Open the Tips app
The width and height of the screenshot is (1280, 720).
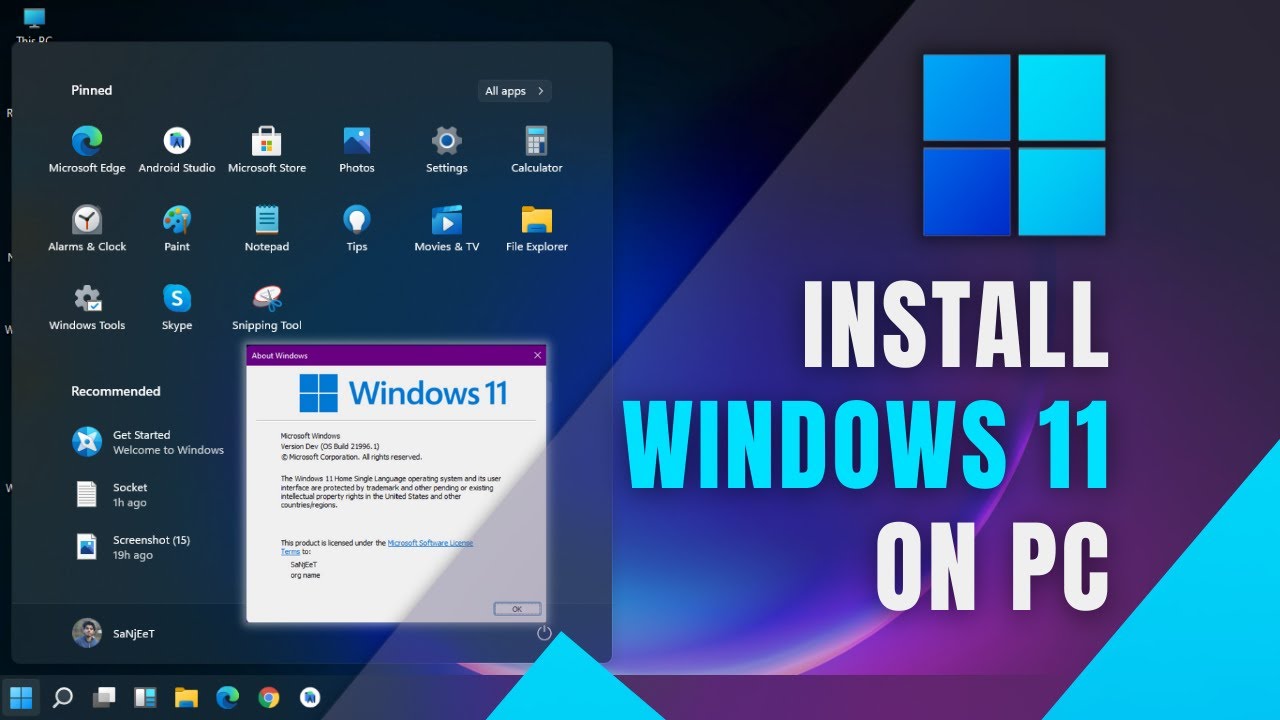[x=357, y=229]
